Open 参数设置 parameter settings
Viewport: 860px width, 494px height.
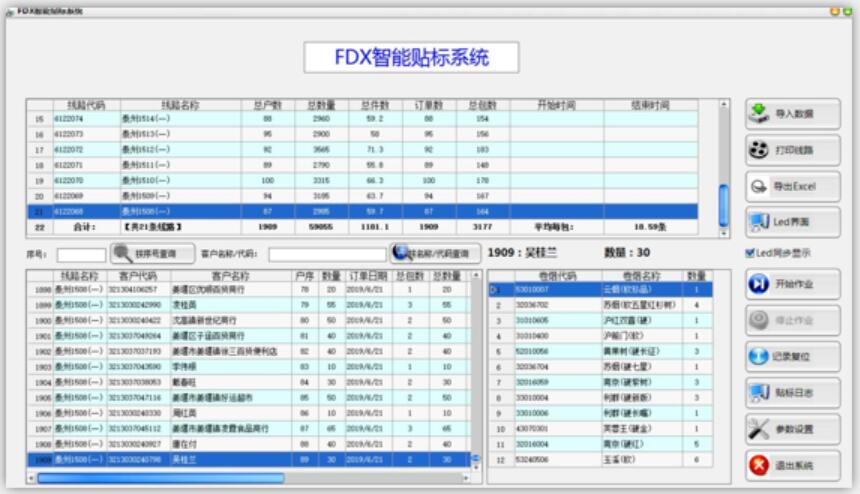(793, 429)
